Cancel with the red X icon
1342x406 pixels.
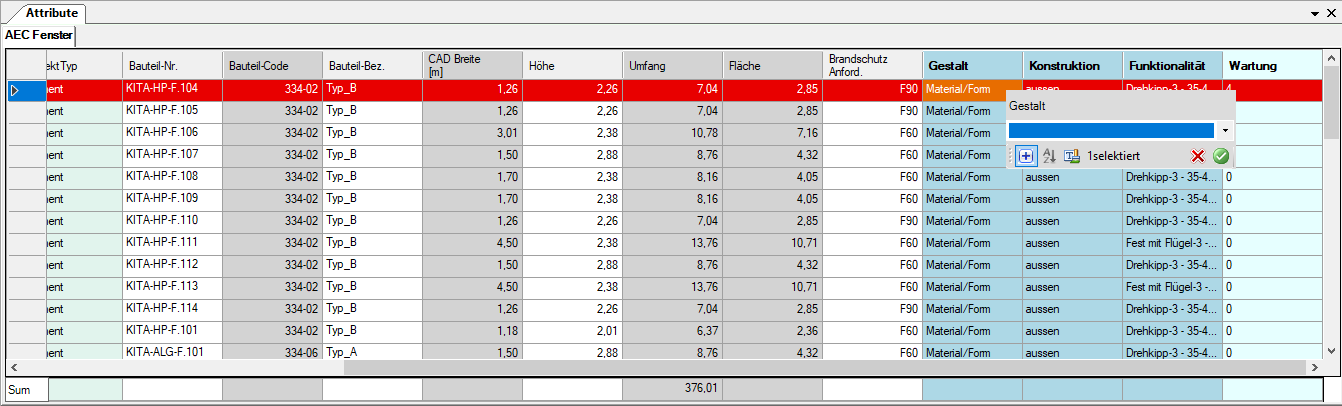click(x=1198, y=156)
